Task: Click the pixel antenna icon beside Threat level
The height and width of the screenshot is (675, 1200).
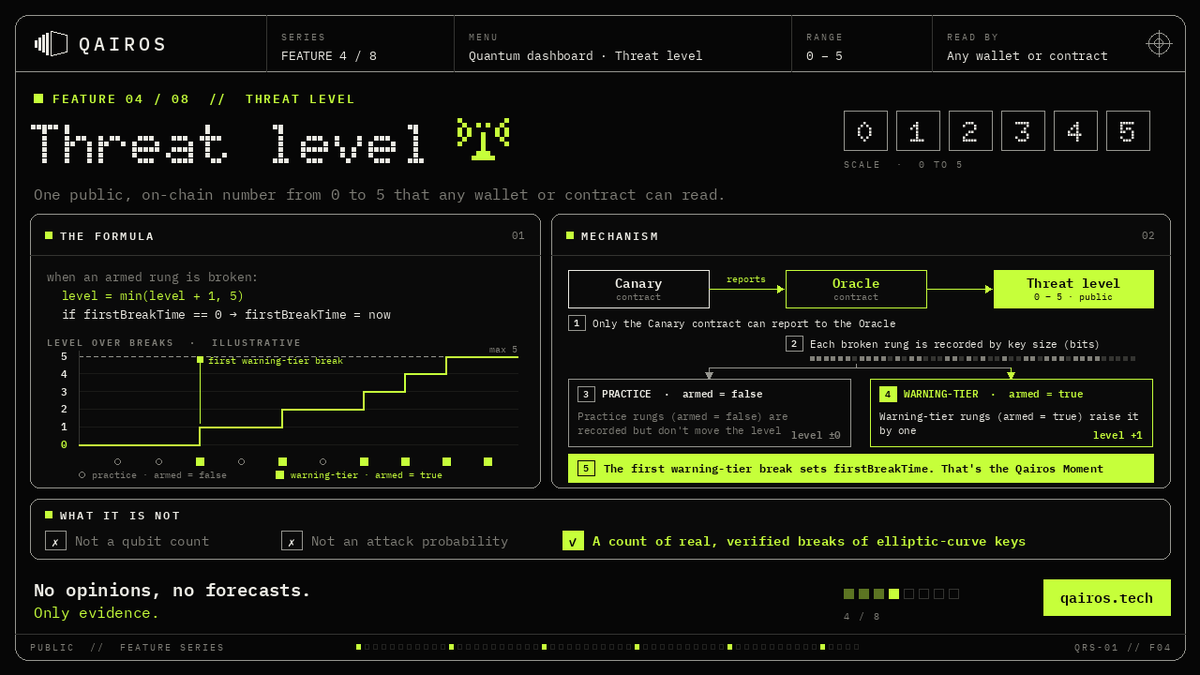Action: coord(483,139)
